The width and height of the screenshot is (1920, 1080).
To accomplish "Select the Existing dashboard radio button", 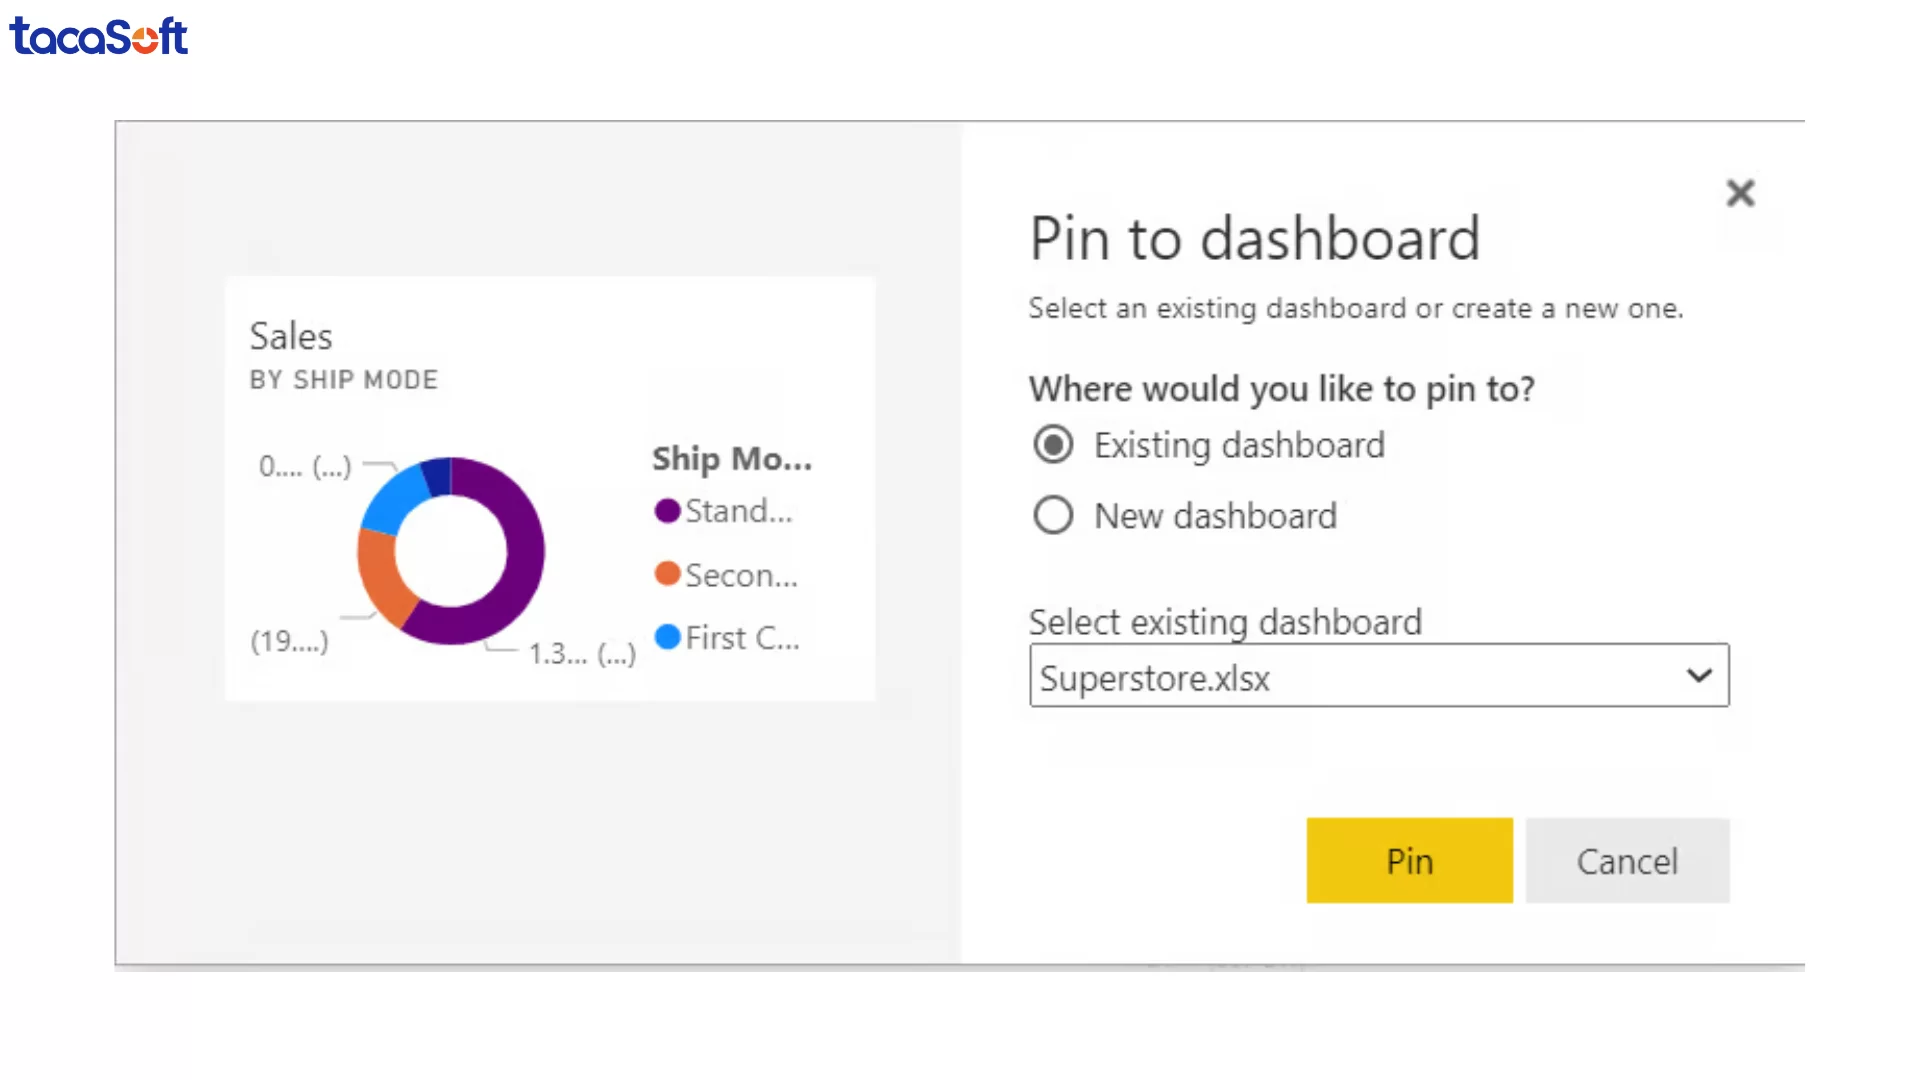I will (x=1053, y=444).
